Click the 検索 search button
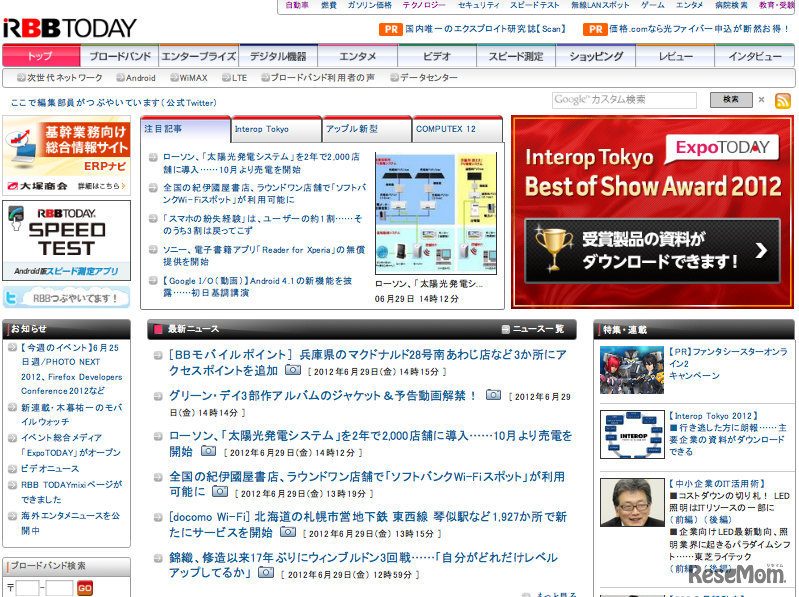Image resolution: width=799 pixels, height=597 pixels. 731,100
